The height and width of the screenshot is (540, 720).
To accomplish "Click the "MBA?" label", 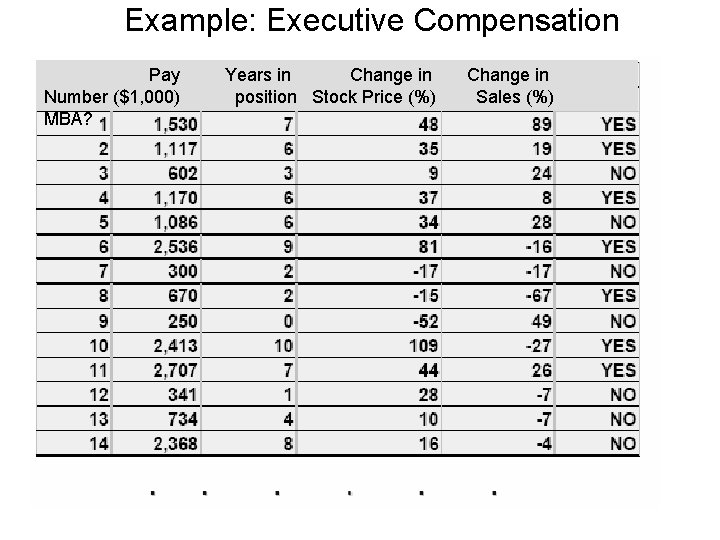I will tap(68, 119).
